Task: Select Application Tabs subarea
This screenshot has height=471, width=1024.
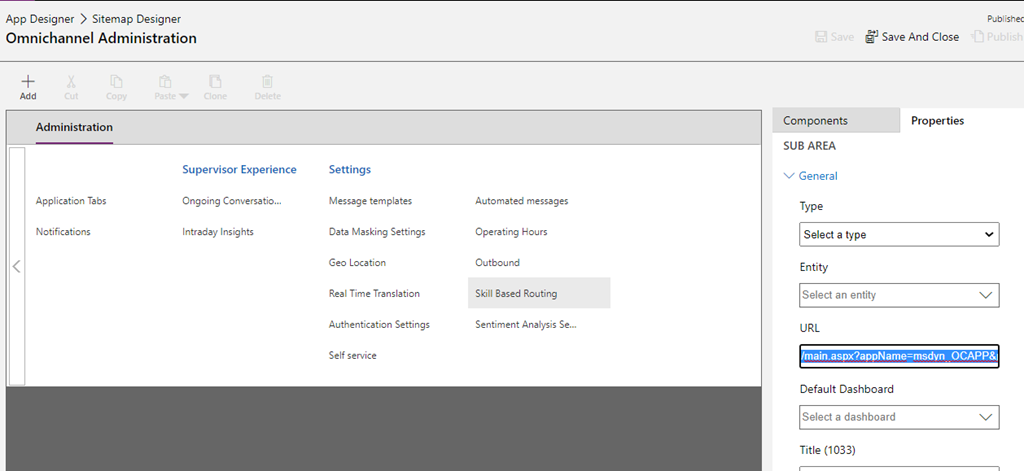Action: click(71, 201)
